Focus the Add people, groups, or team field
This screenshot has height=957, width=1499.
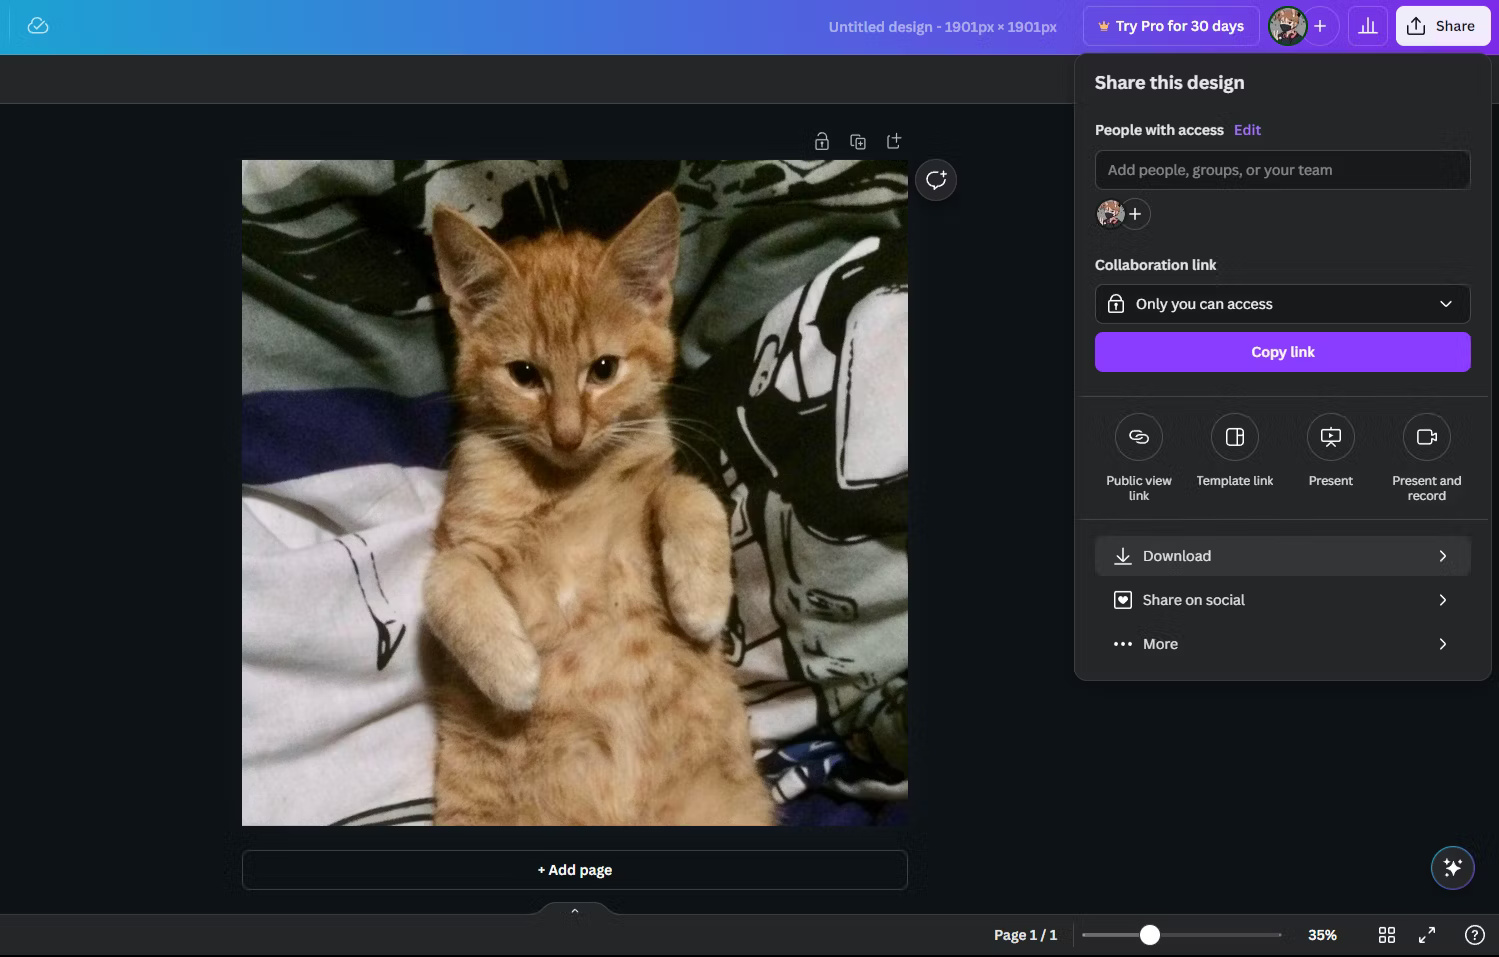click(1283, 170)
